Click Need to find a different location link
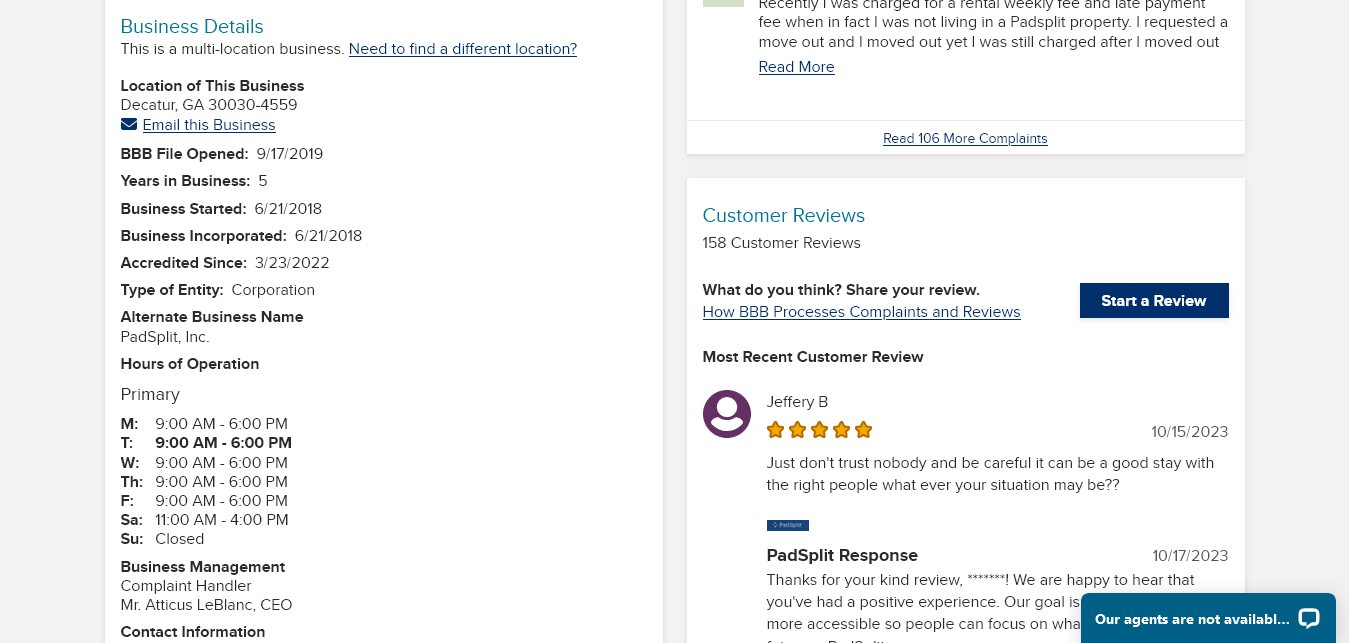Screen dimensions: 1349x643 coord(463,49)
